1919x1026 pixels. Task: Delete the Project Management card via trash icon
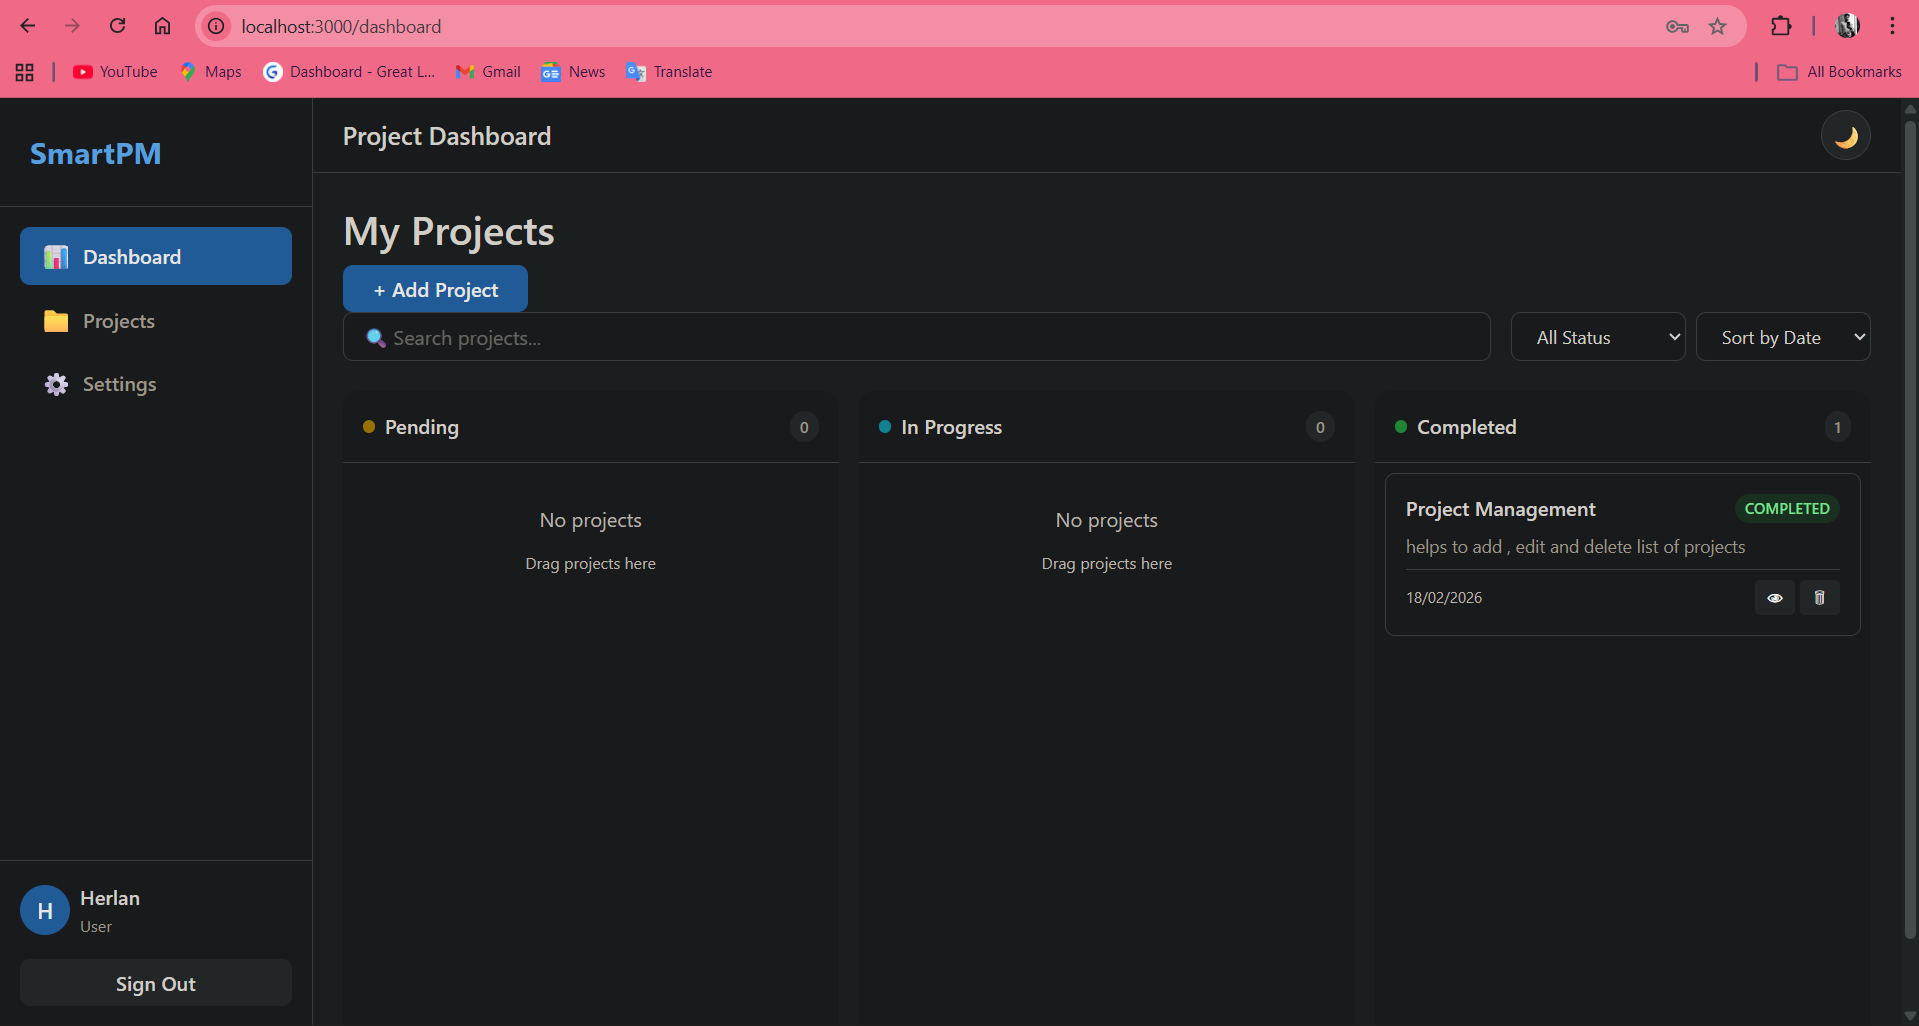(x=1819, y=597)
